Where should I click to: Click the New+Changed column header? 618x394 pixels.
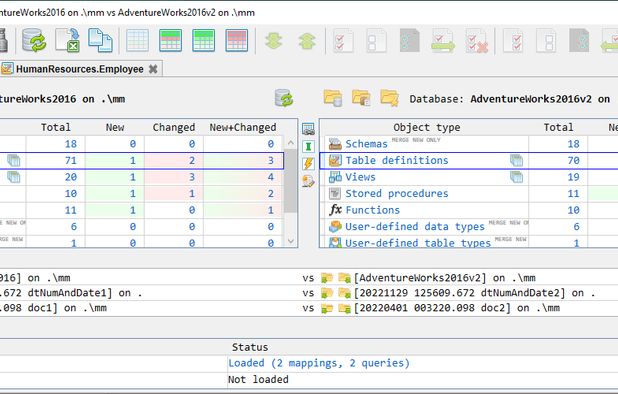(243, 127)
